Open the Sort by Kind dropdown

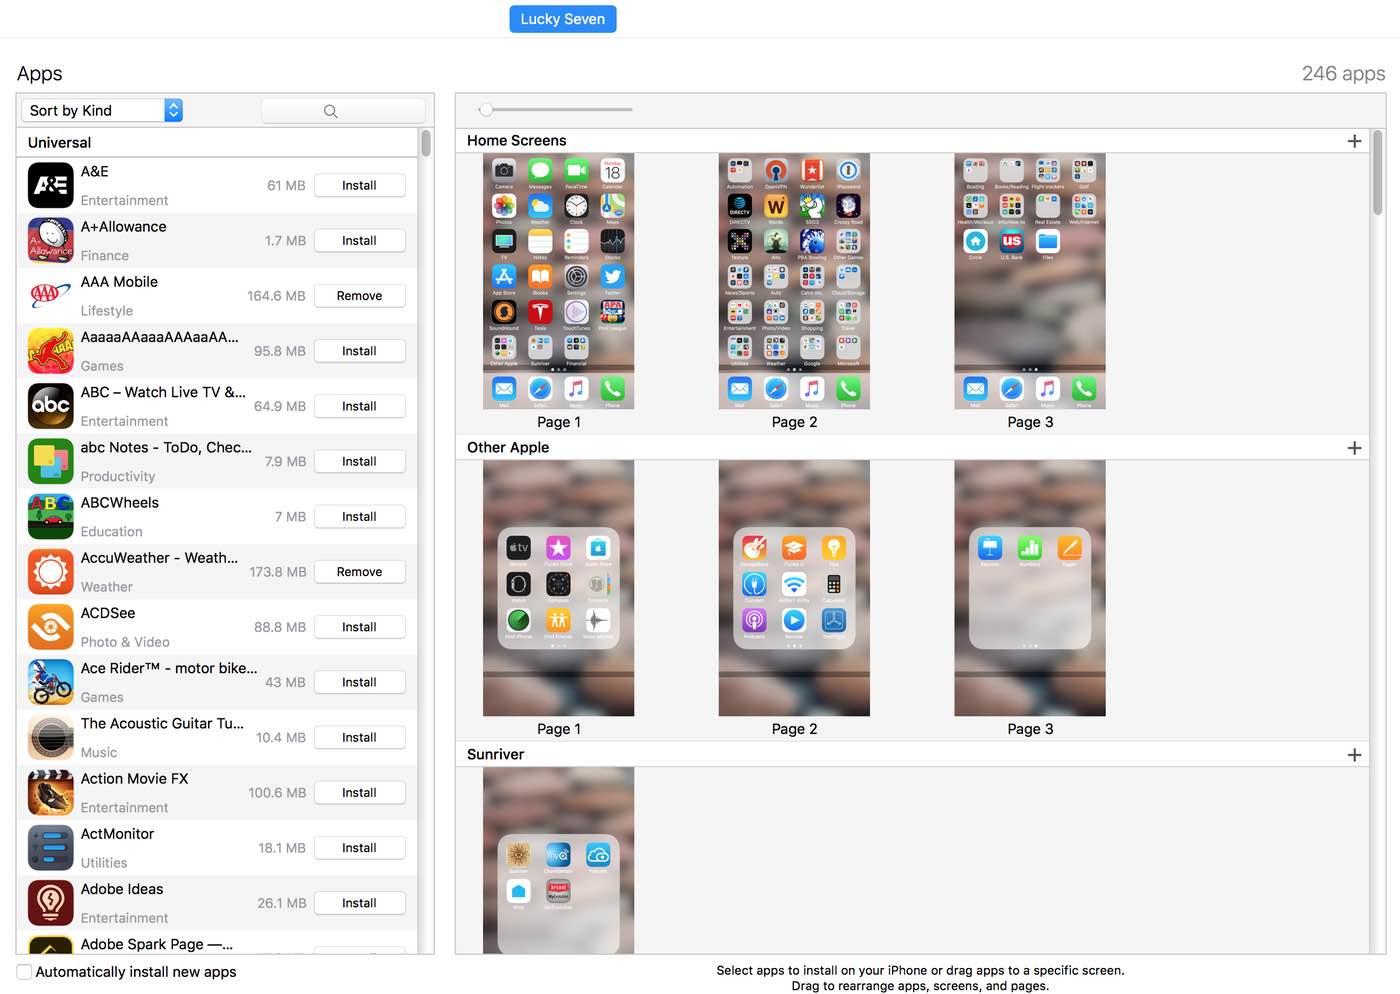click(x=102, y=110)
